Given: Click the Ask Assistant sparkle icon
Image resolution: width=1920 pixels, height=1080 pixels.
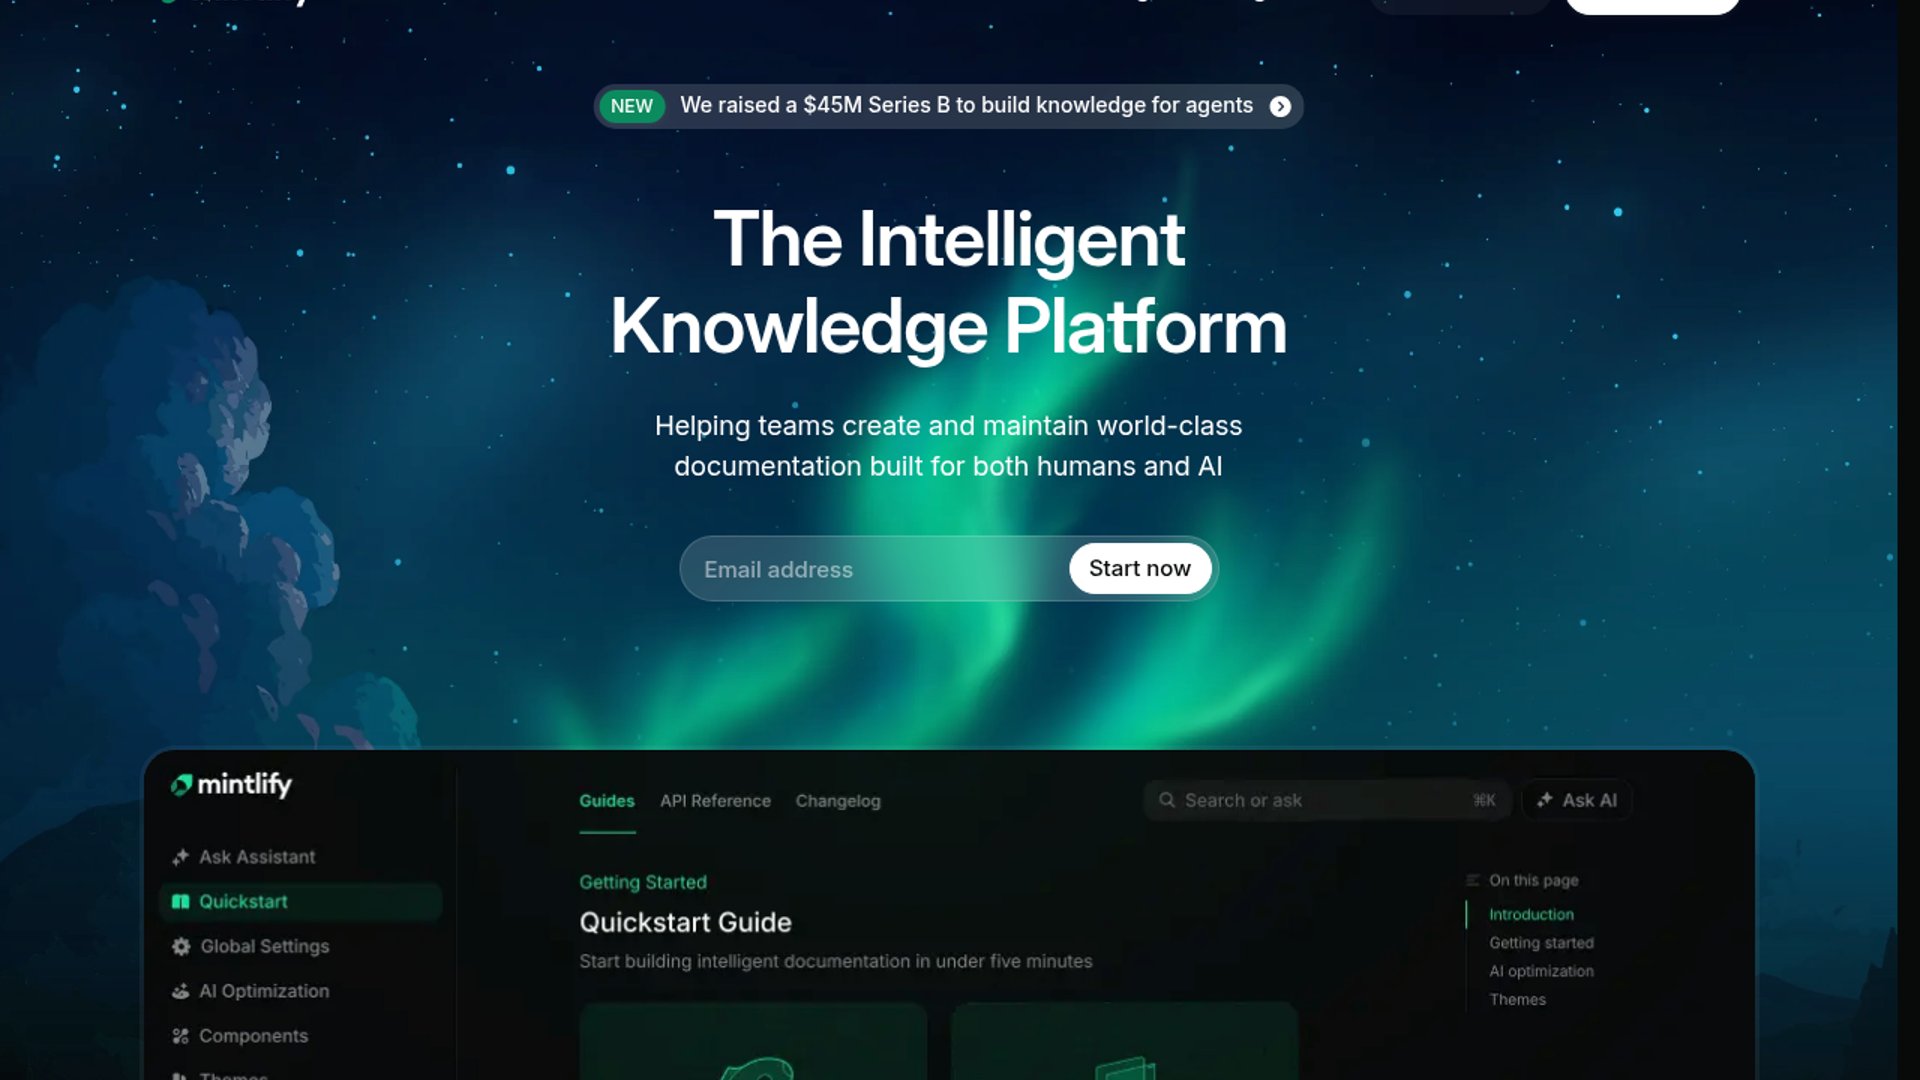Looking at the screenshot, I should click(180, 857).
